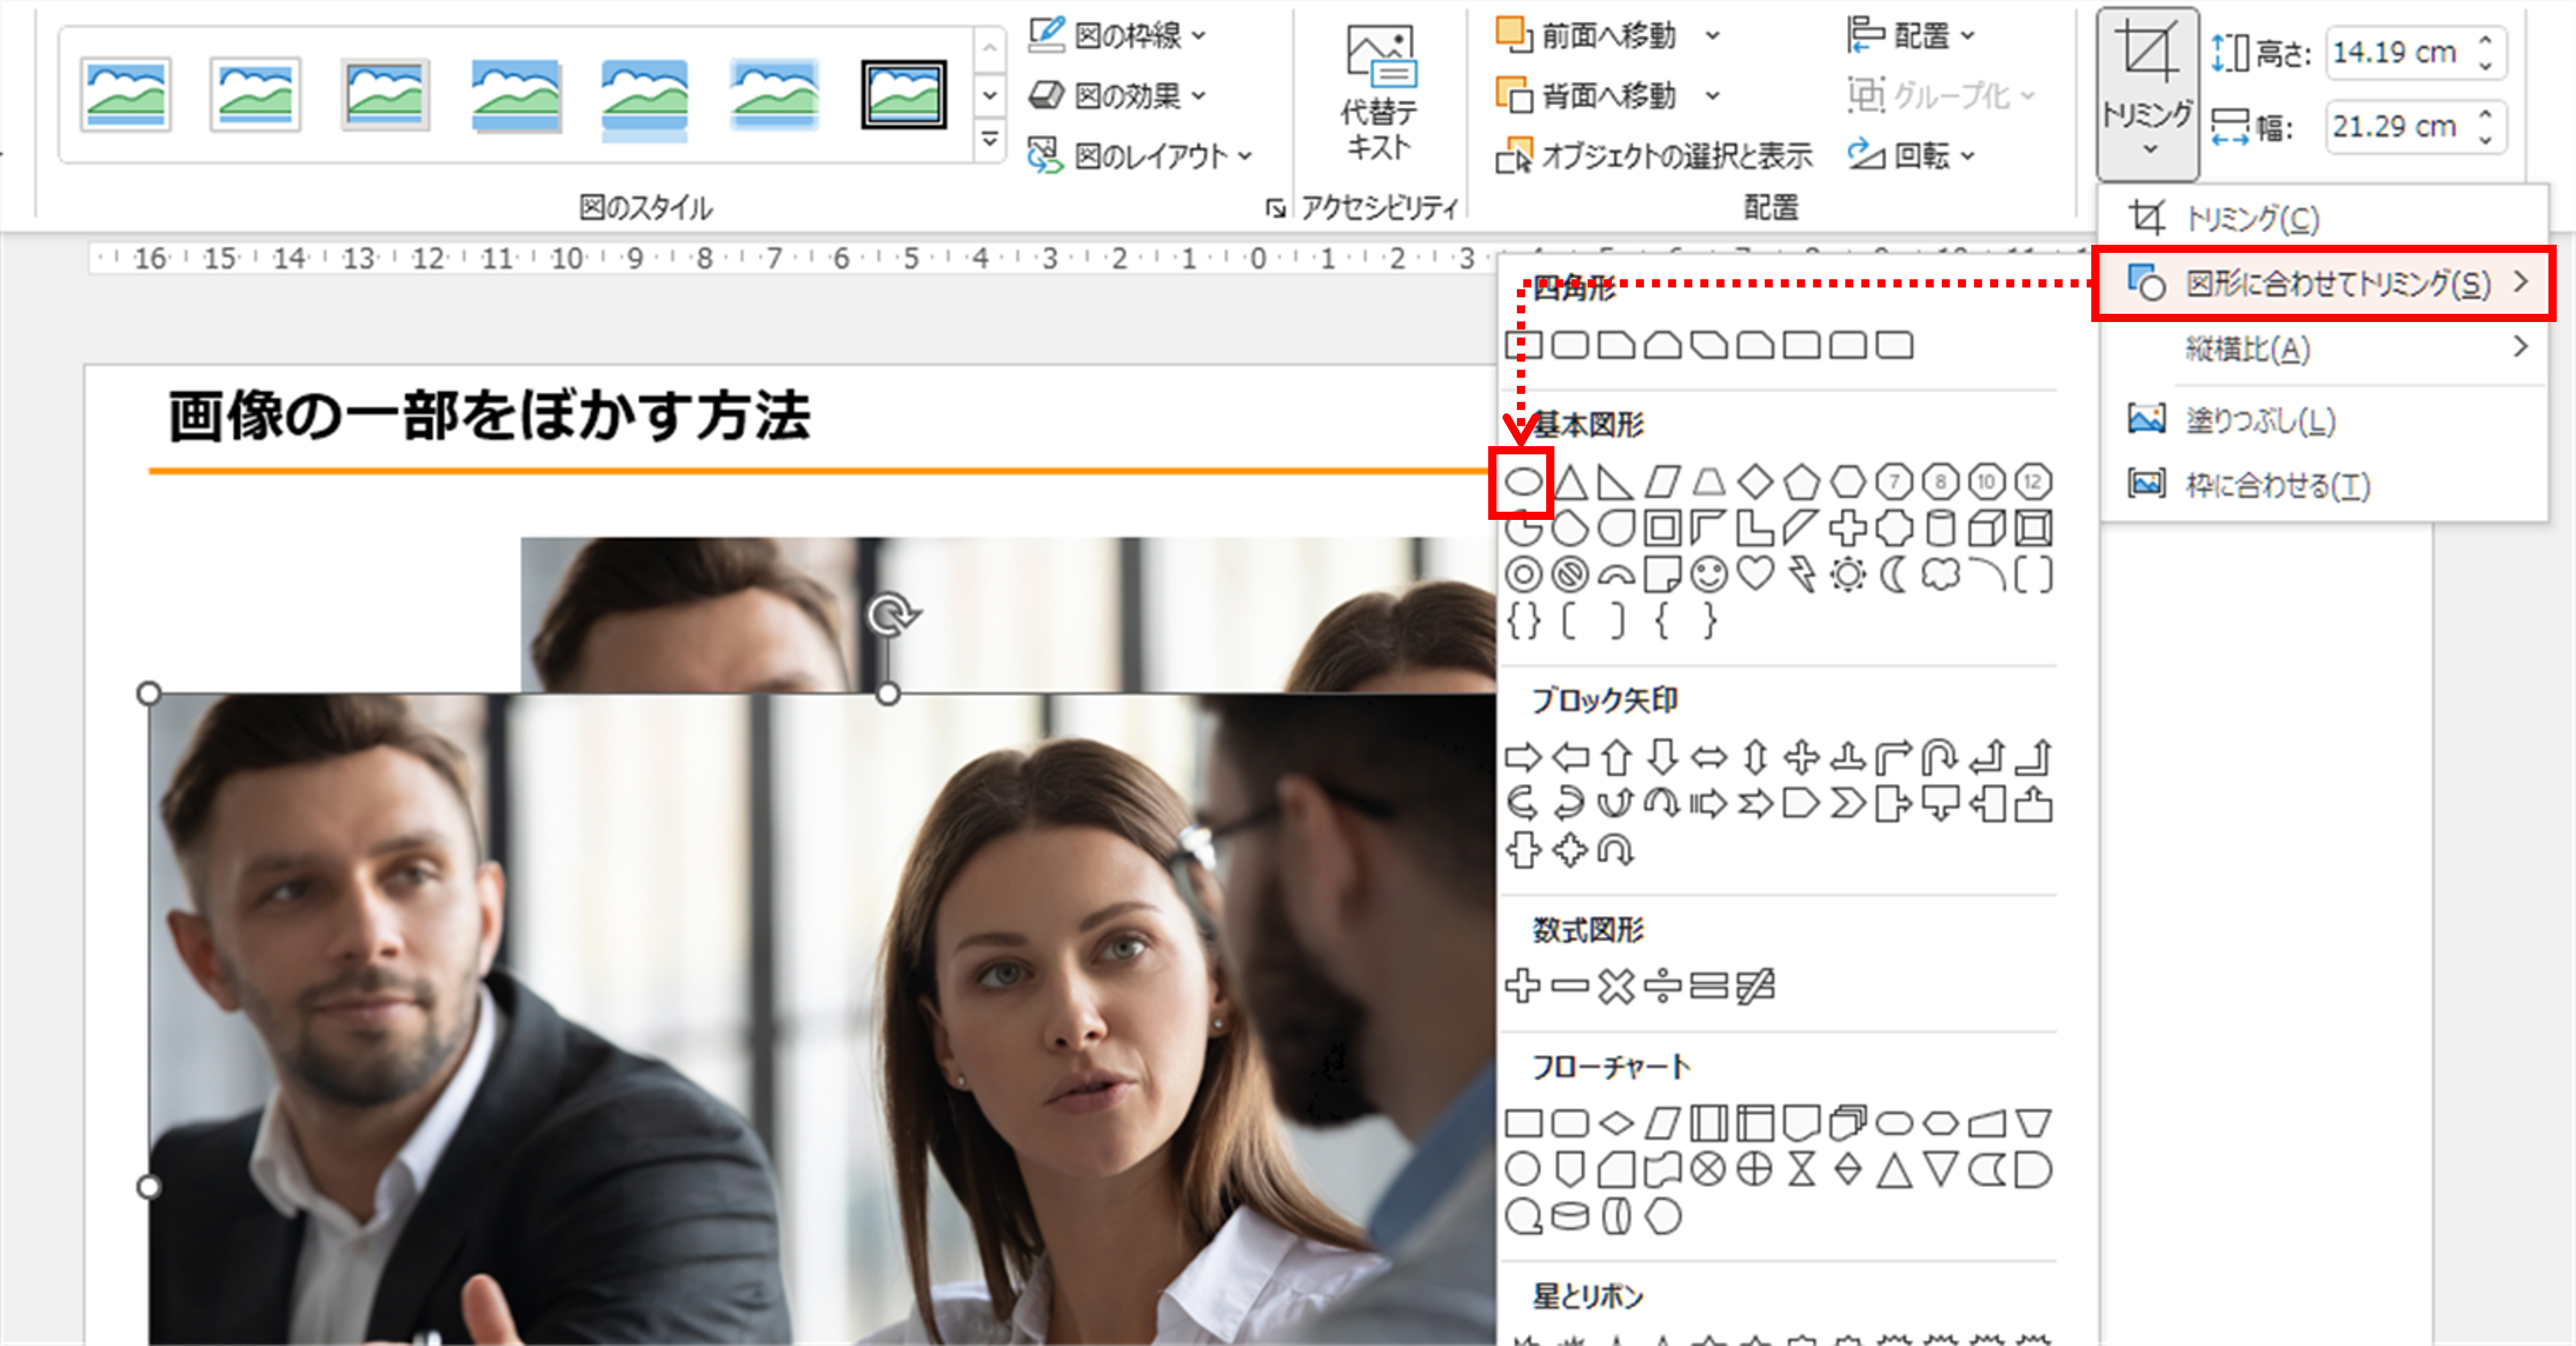The height and width of the screenshot is (1346, 2576).
Task: Select the right arrow in ブロック矢印
Action: coord(1524,757)
